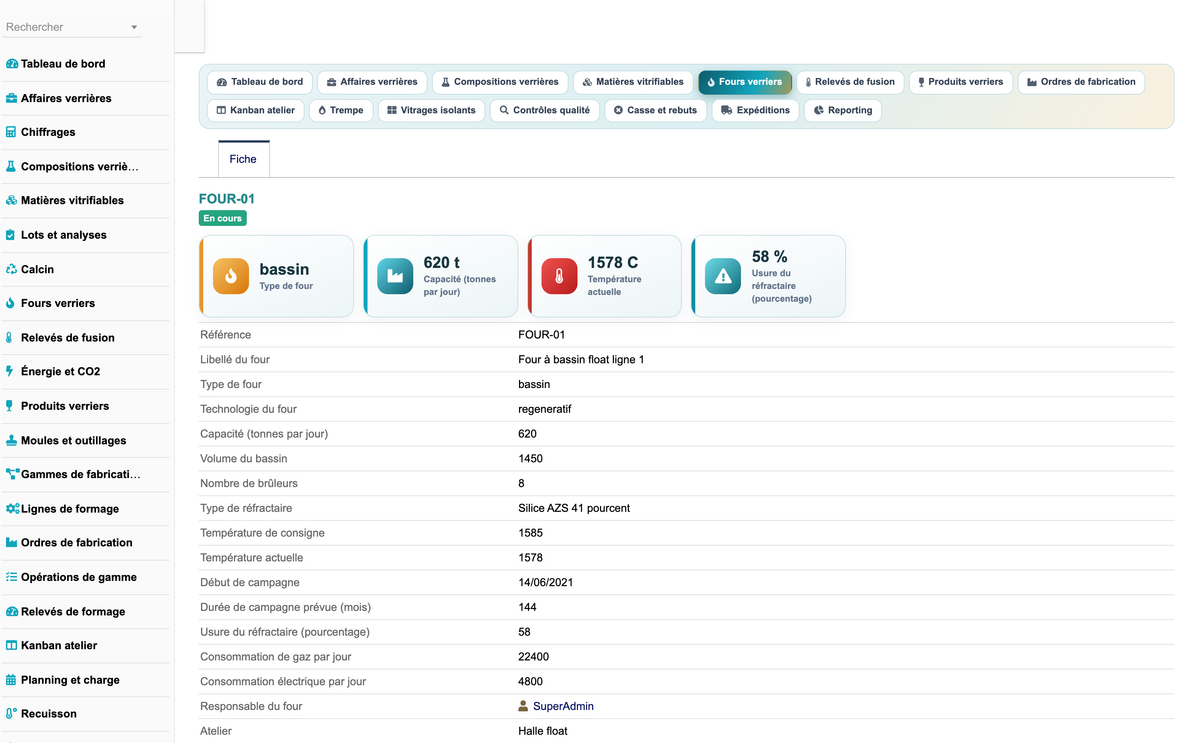This screenshot has width=1200, height=743.
Task: Click the orange flame icon on Type de four card
Action: 231,276
